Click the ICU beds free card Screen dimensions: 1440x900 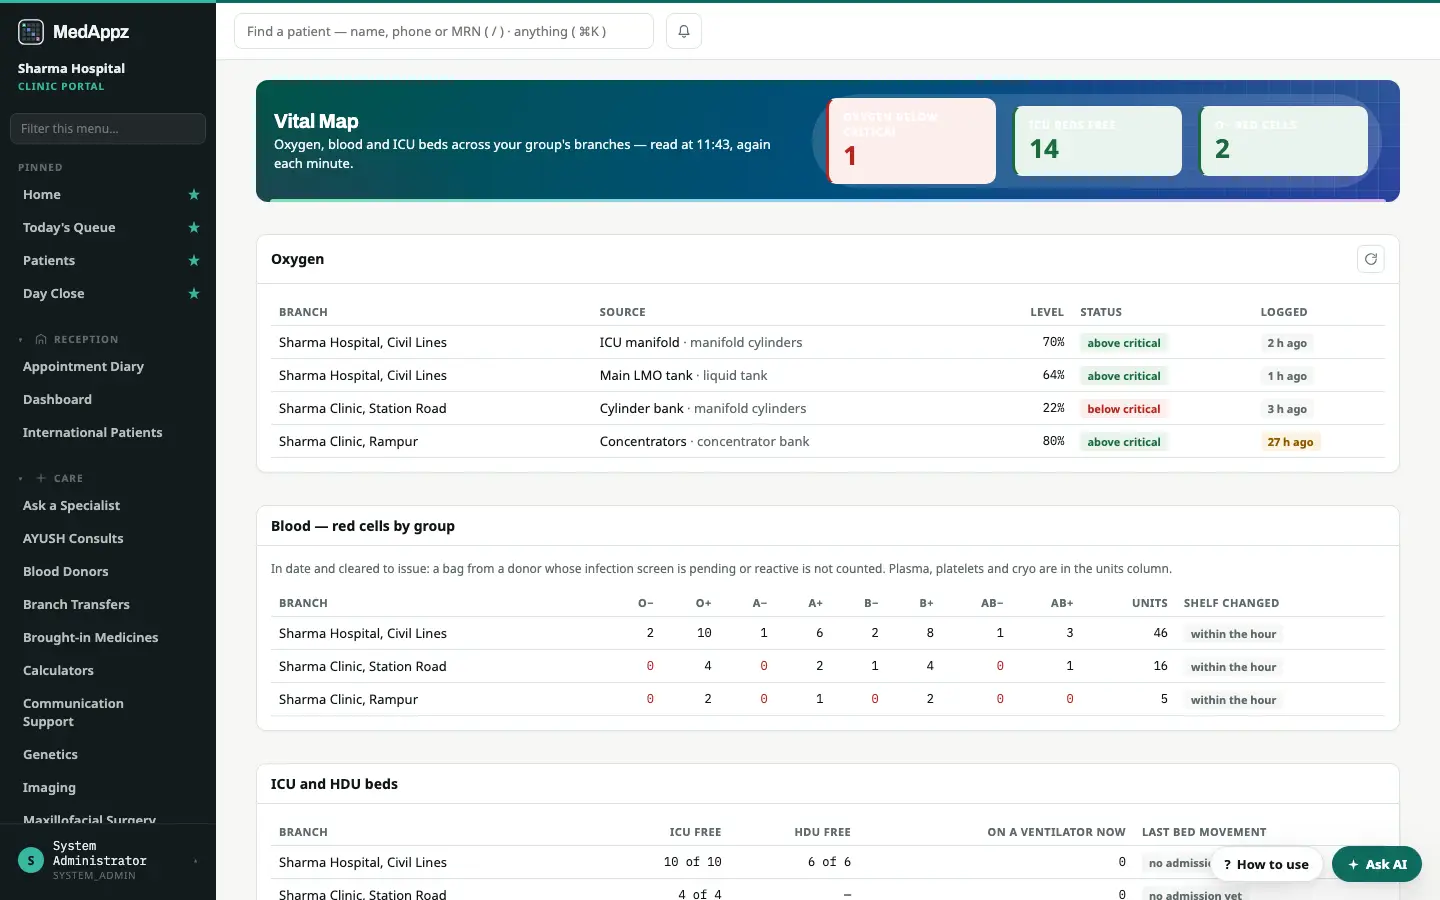tap(1098, 141)
